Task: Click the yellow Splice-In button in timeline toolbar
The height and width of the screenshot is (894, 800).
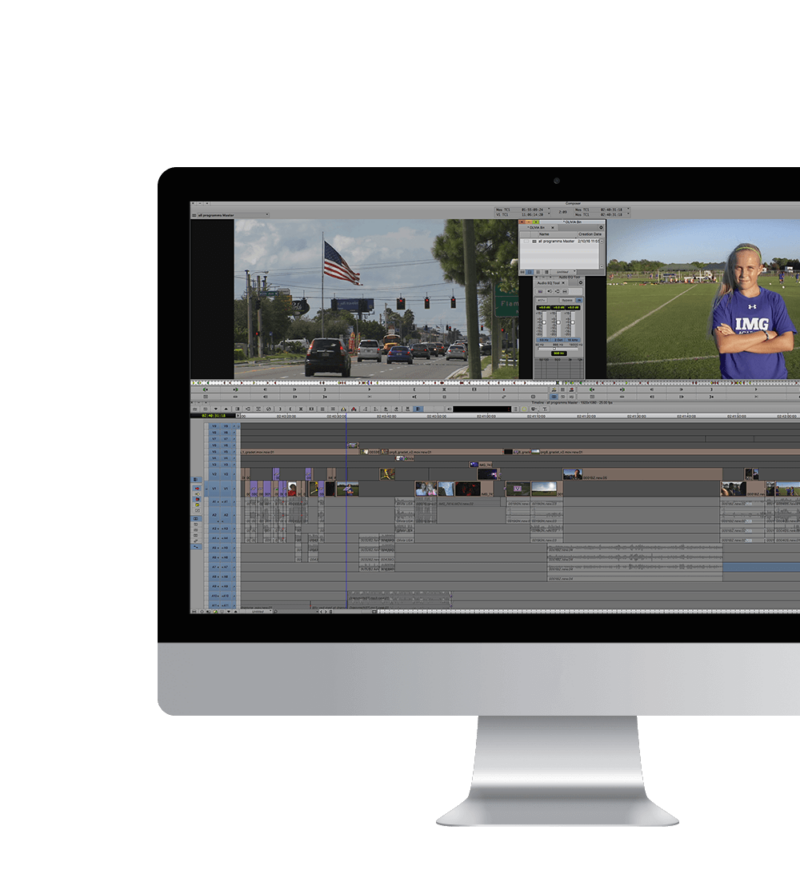Action: (343, 409)
